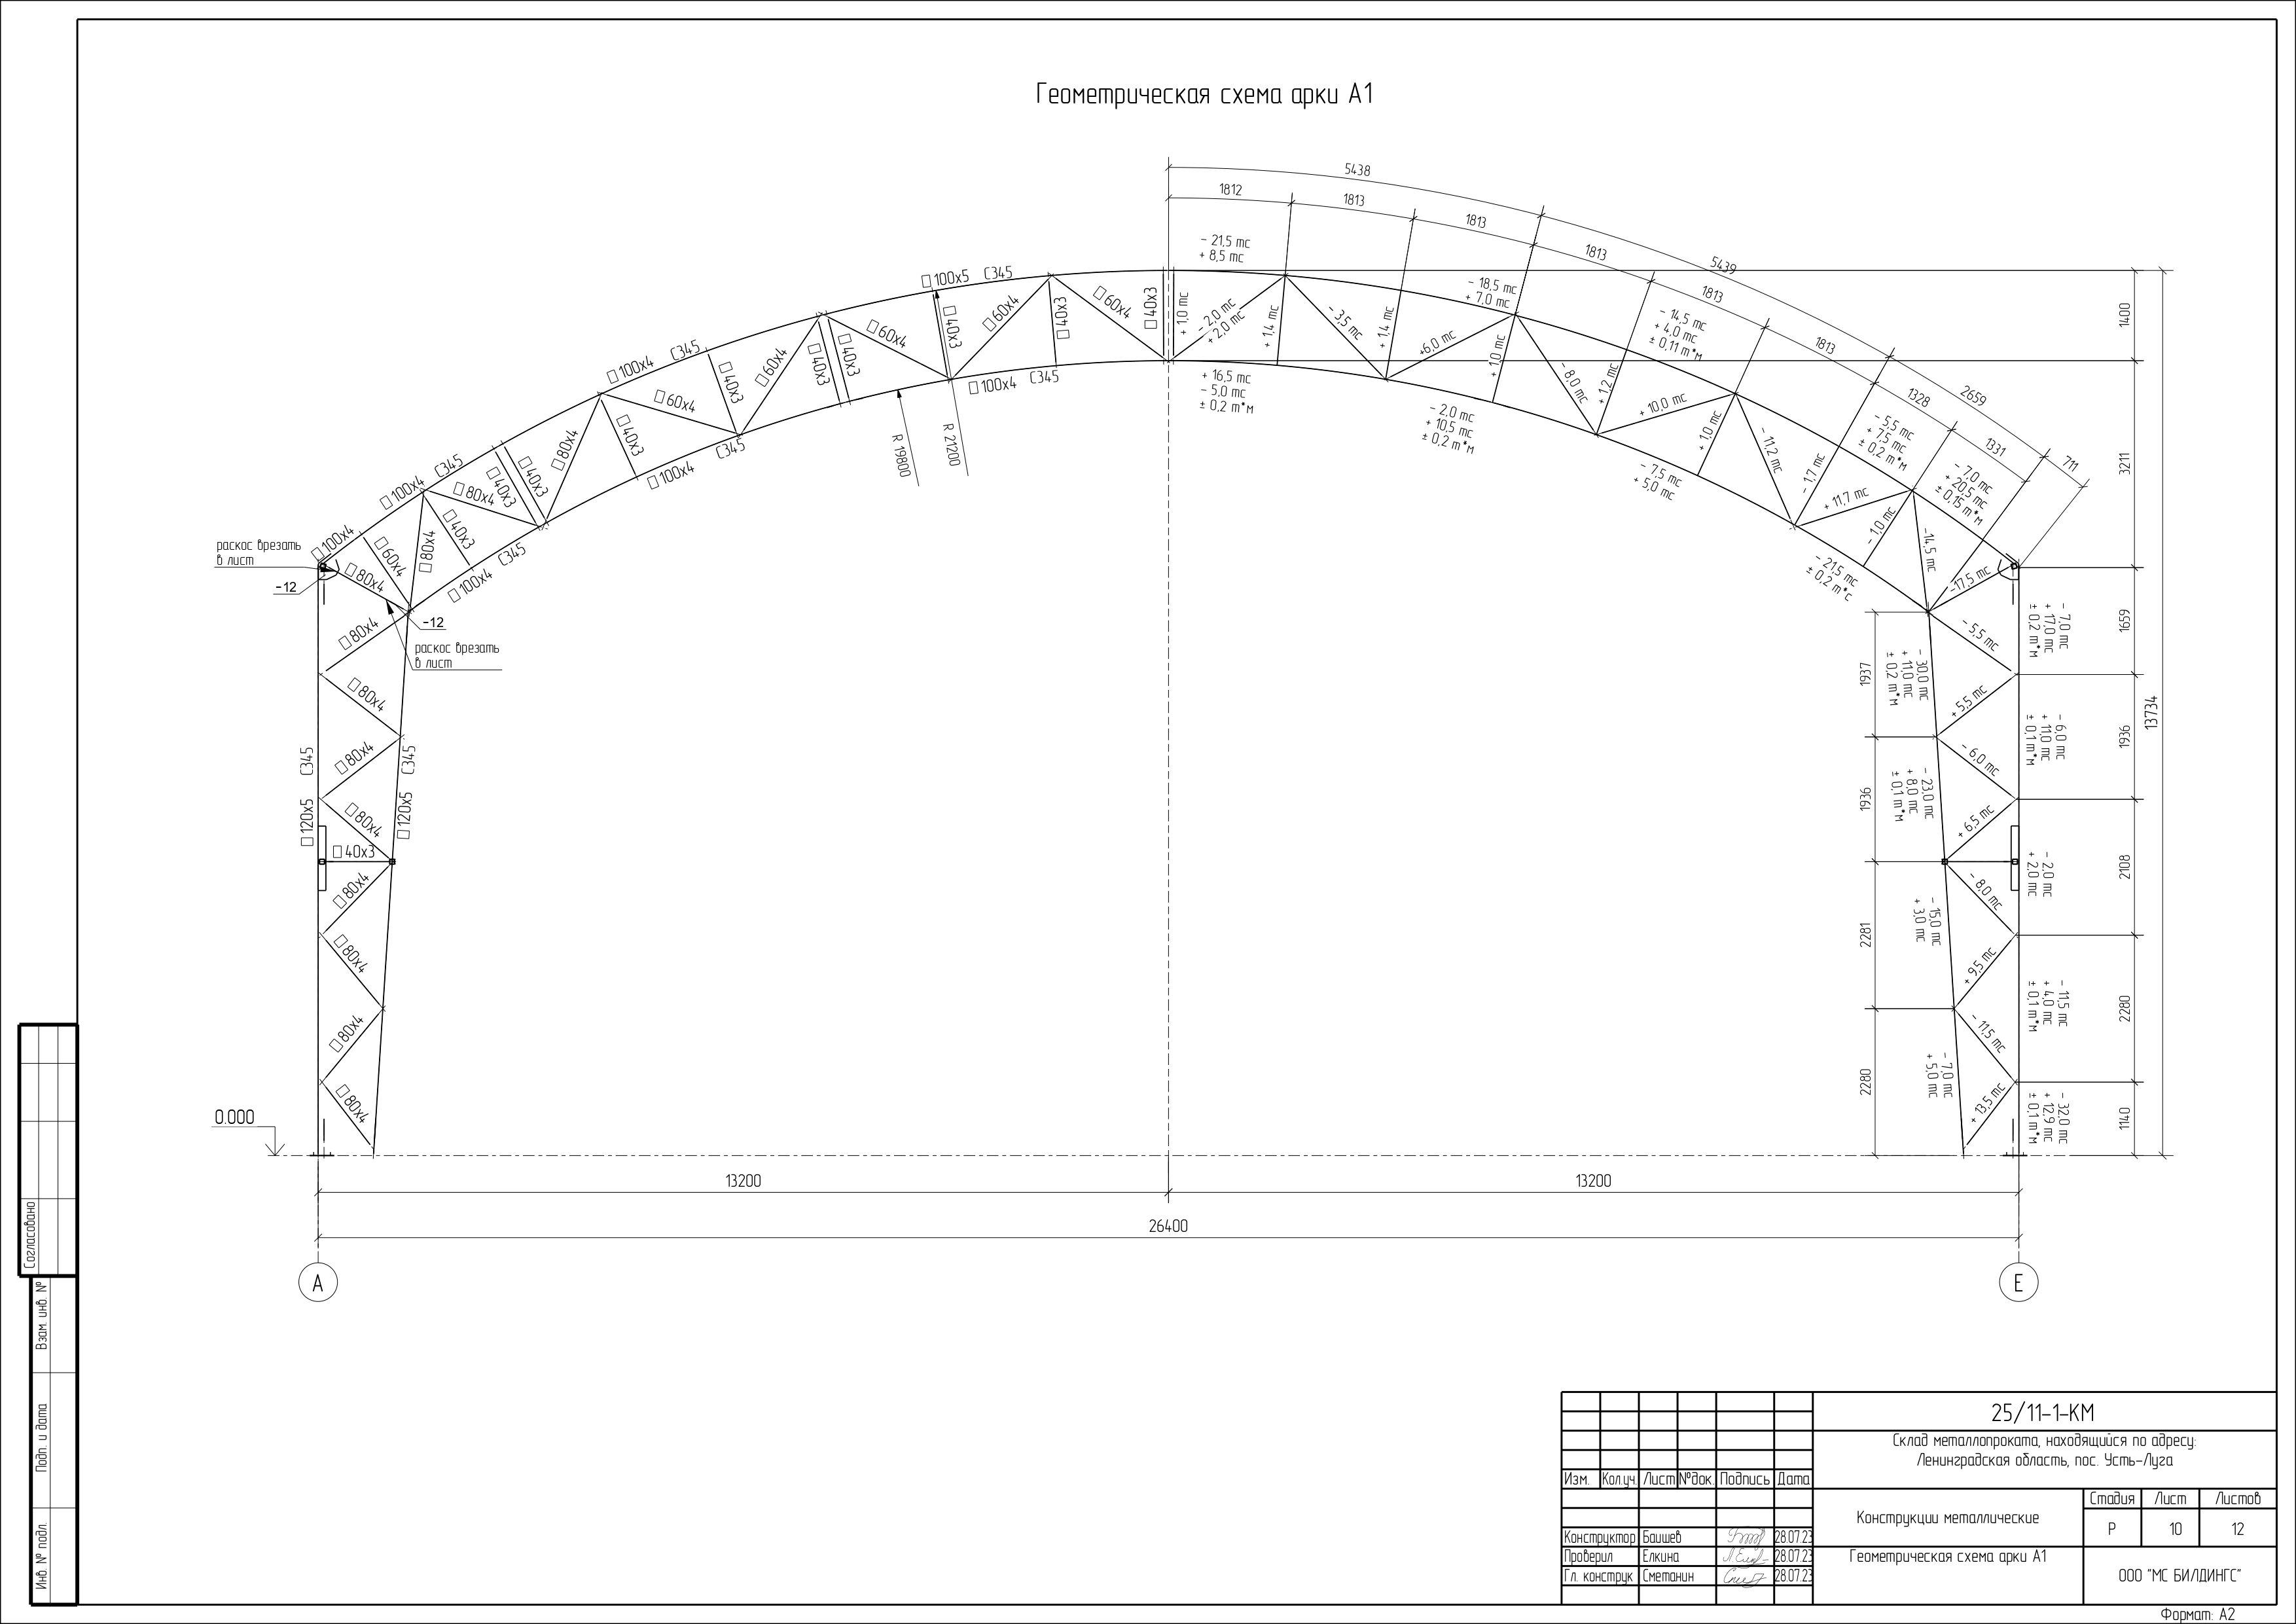Screen dimensions: 2296x1624
Task: Click drawing number 25/11-1-КМ in title block
Action: pos(2042,1412)
